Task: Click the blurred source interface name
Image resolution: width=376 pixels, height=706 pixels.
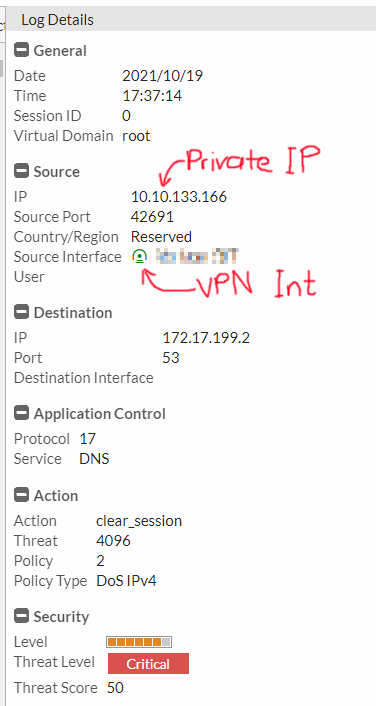Action: click(x=197, y=257)
